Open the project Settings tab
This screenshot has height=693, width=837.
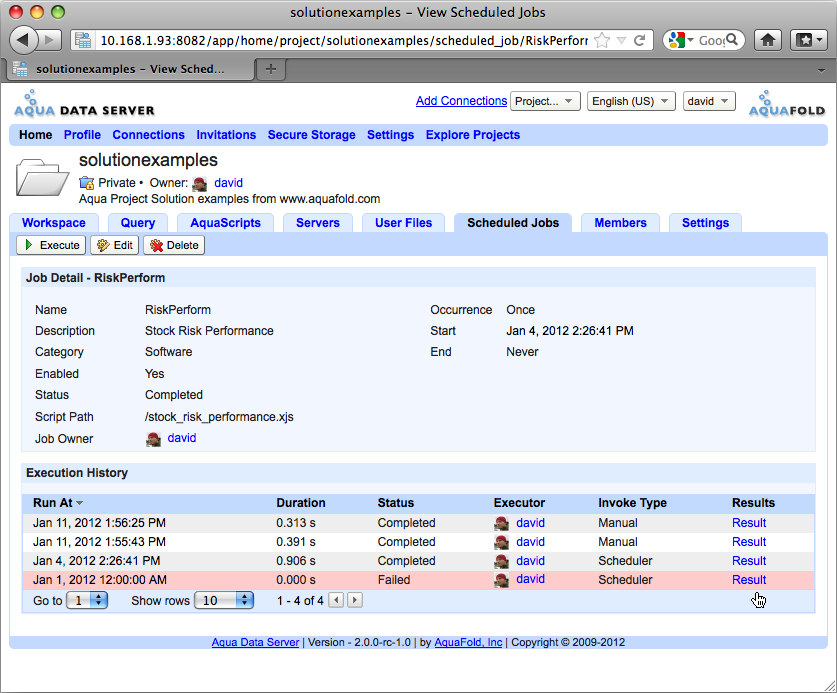click(x=705, y=223)
